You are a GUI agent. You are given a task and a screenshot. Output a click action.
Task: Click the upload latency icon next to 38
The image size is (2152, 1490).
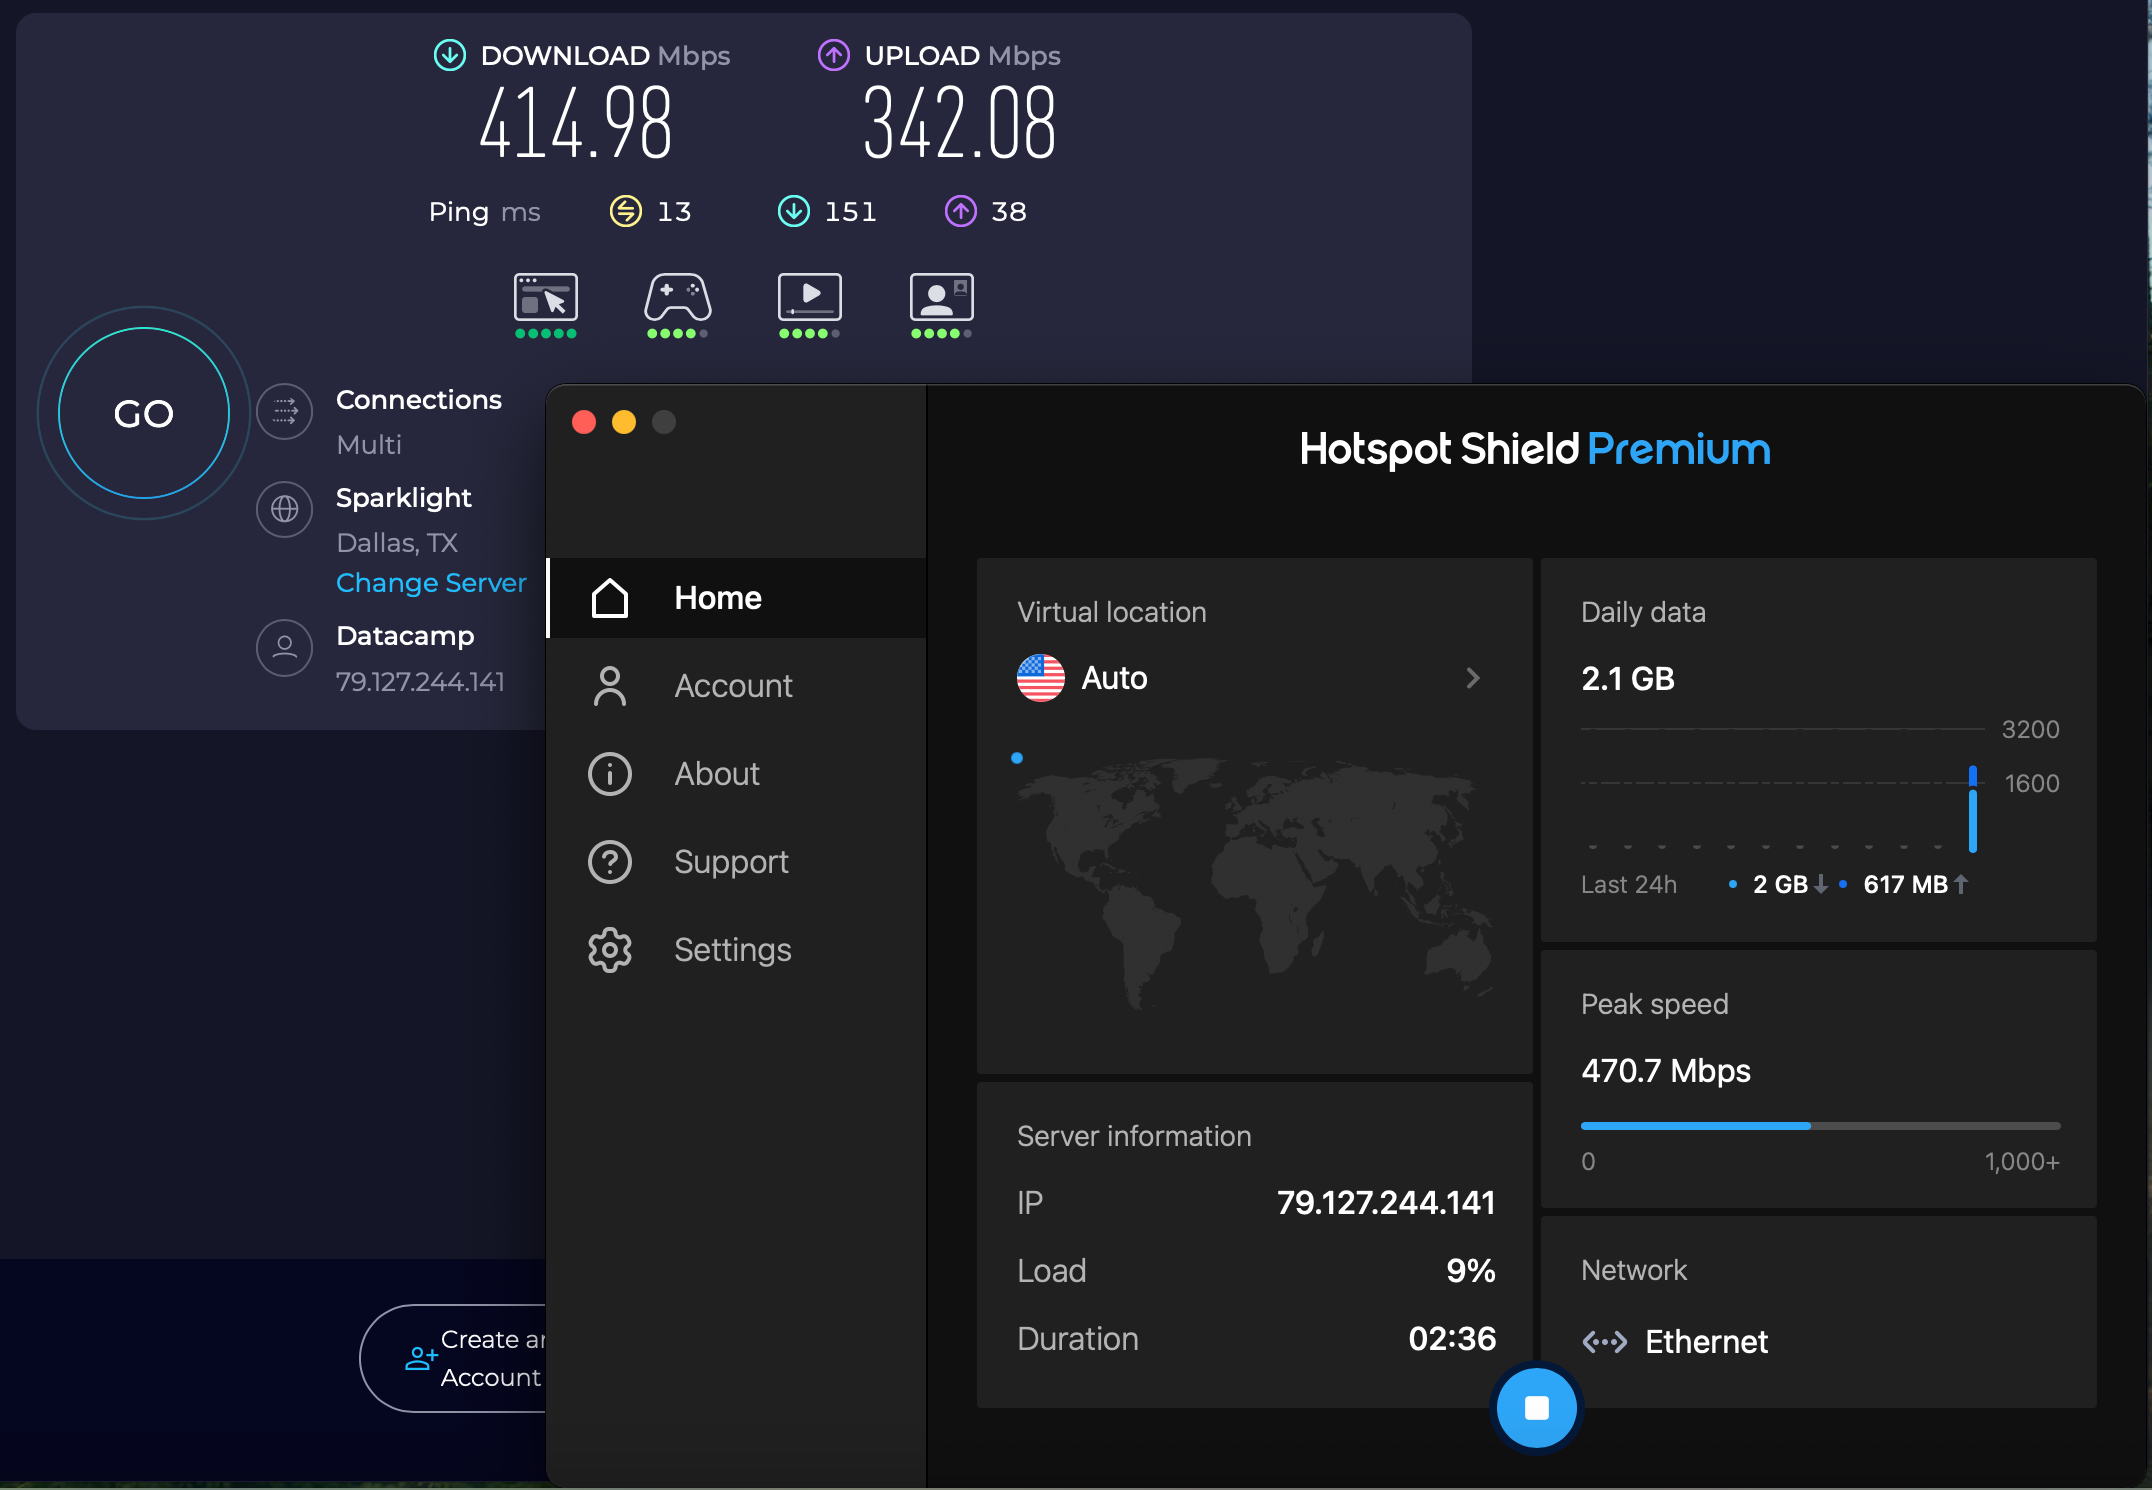961,211
